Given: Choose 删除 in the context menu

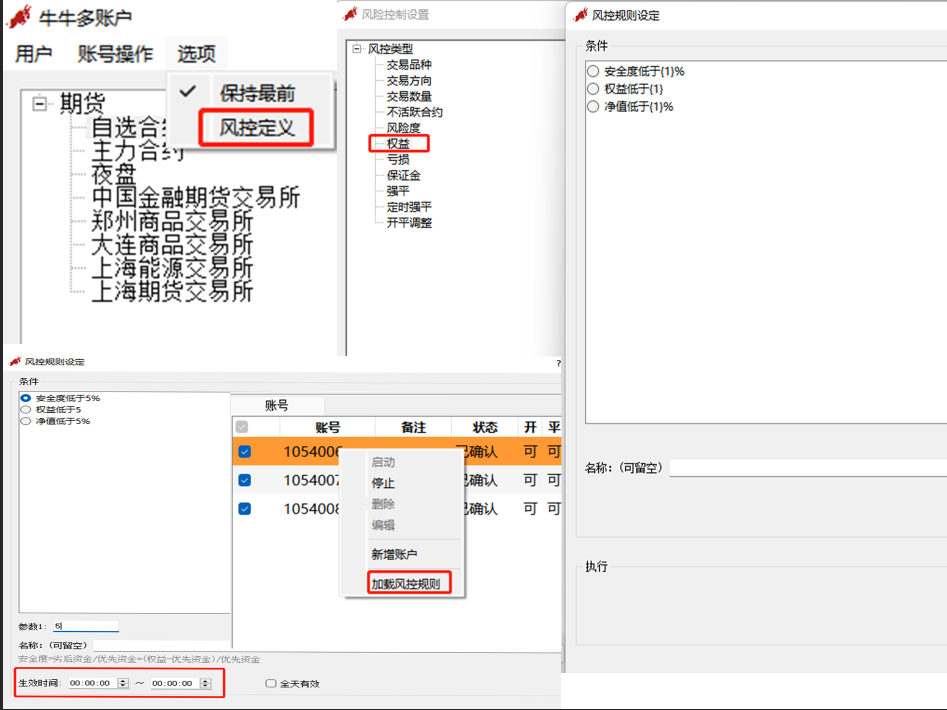Looking at the screenshot, I should (383, 504).
